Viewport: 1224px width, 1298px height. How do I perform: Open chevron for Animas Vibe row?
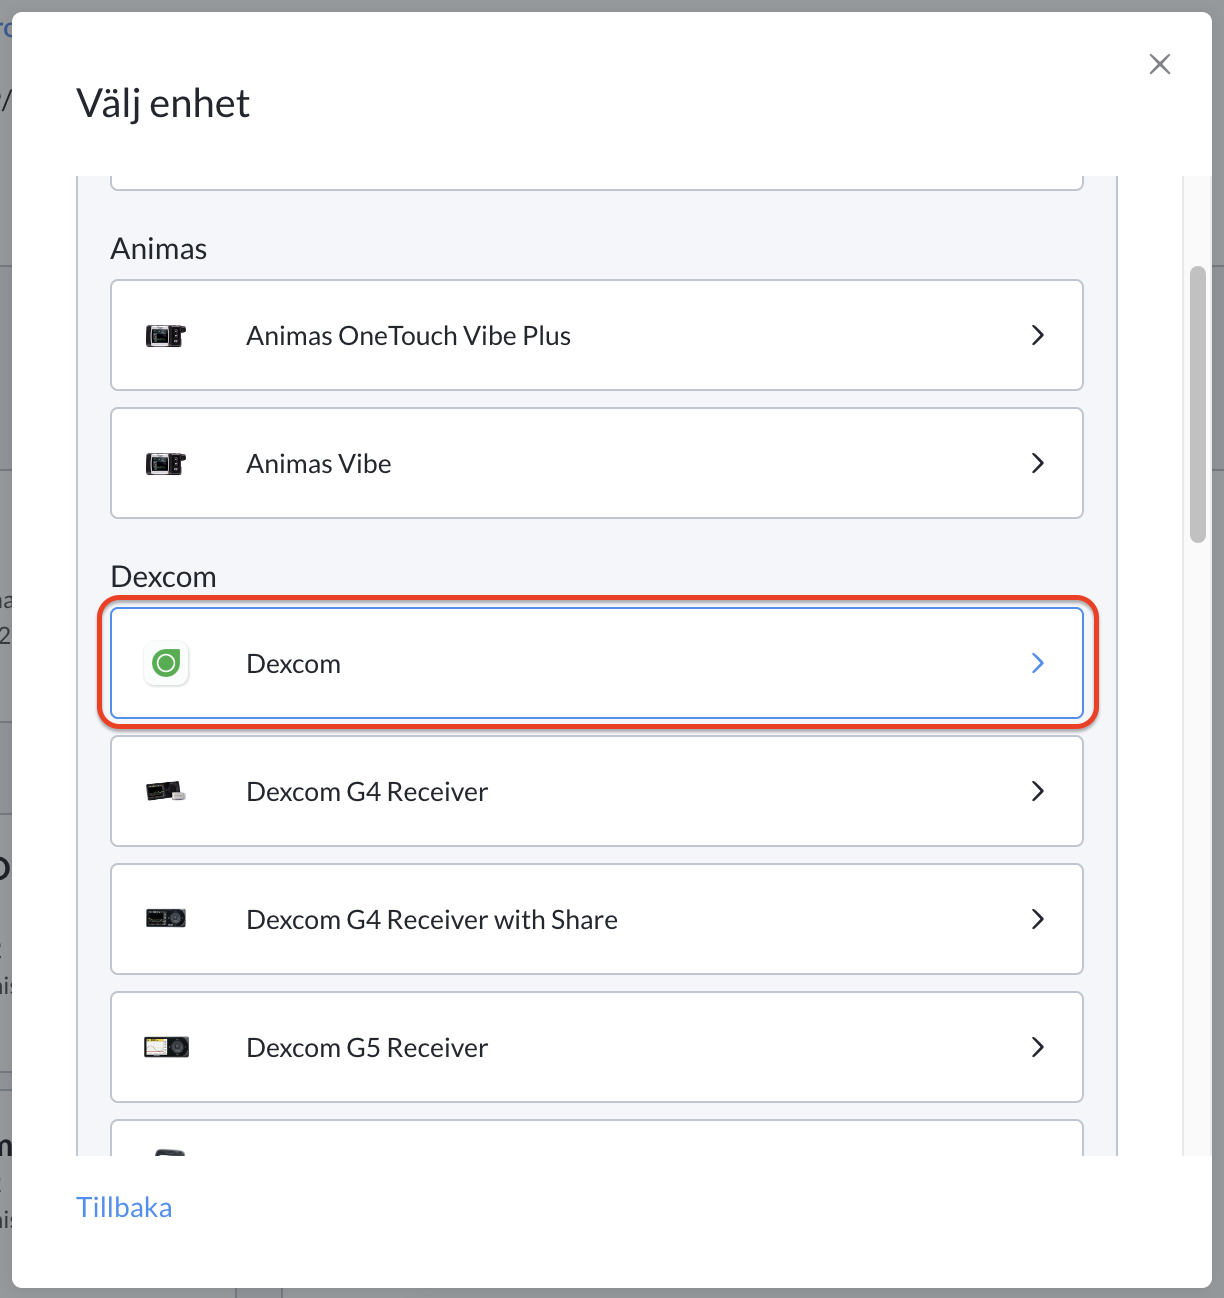[1038, 463]
